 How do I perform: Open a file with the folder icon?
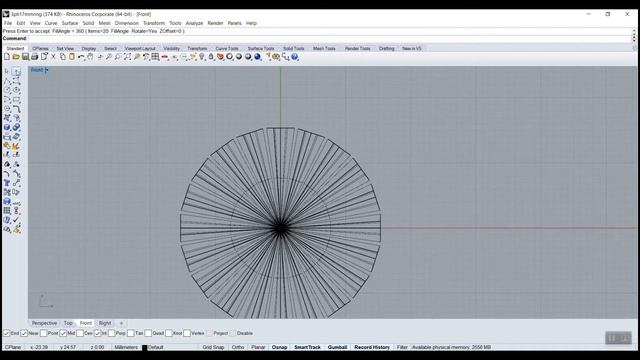point(16,57)
